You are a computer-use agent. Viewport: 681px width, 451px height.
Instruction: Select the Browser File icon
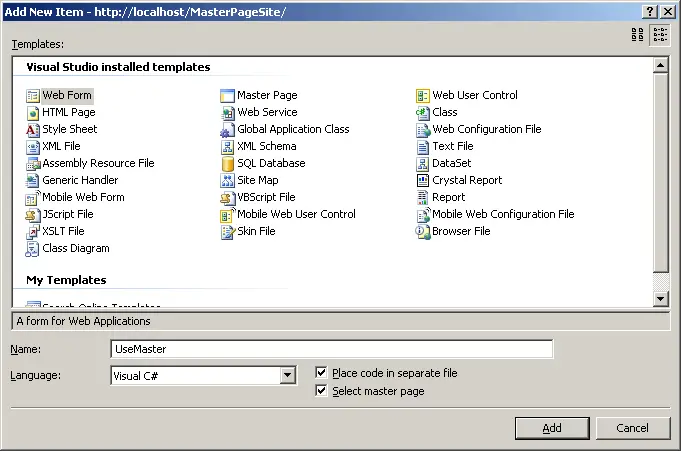click(423, 232)
